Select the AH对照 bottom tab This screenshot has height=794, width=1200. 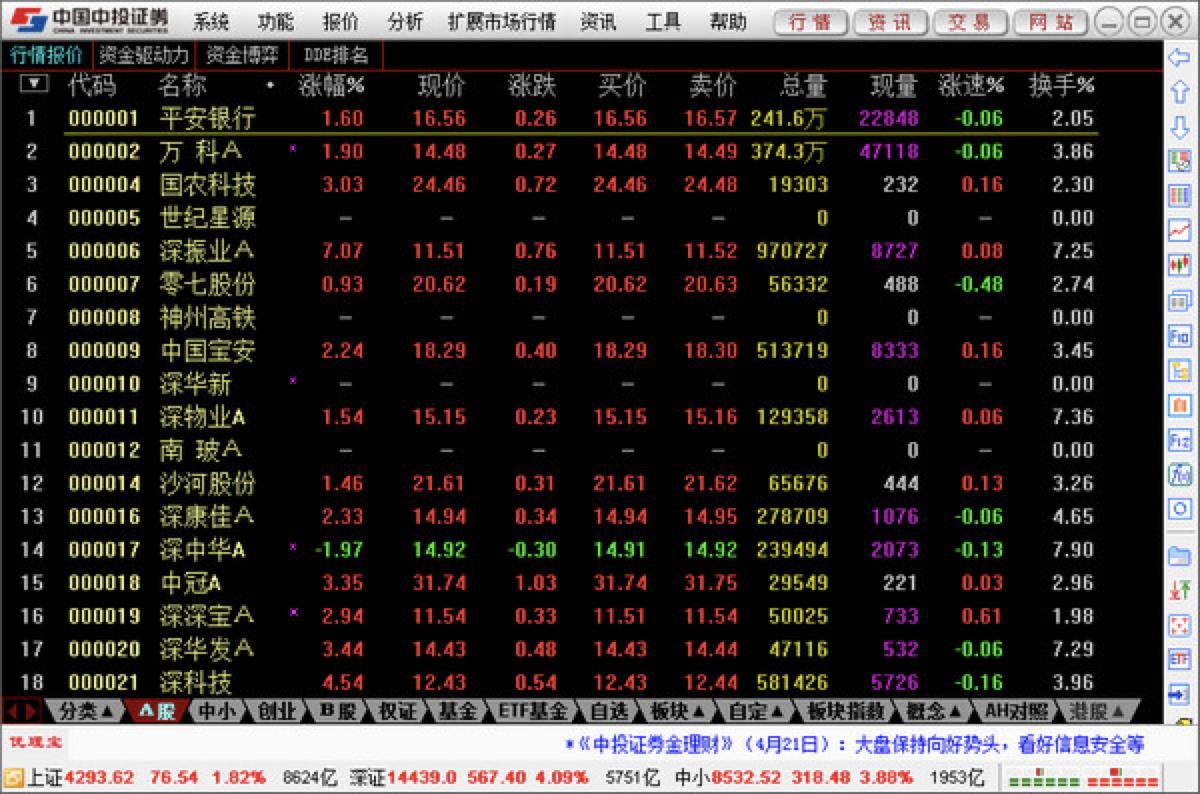[x=1016, y=711]
